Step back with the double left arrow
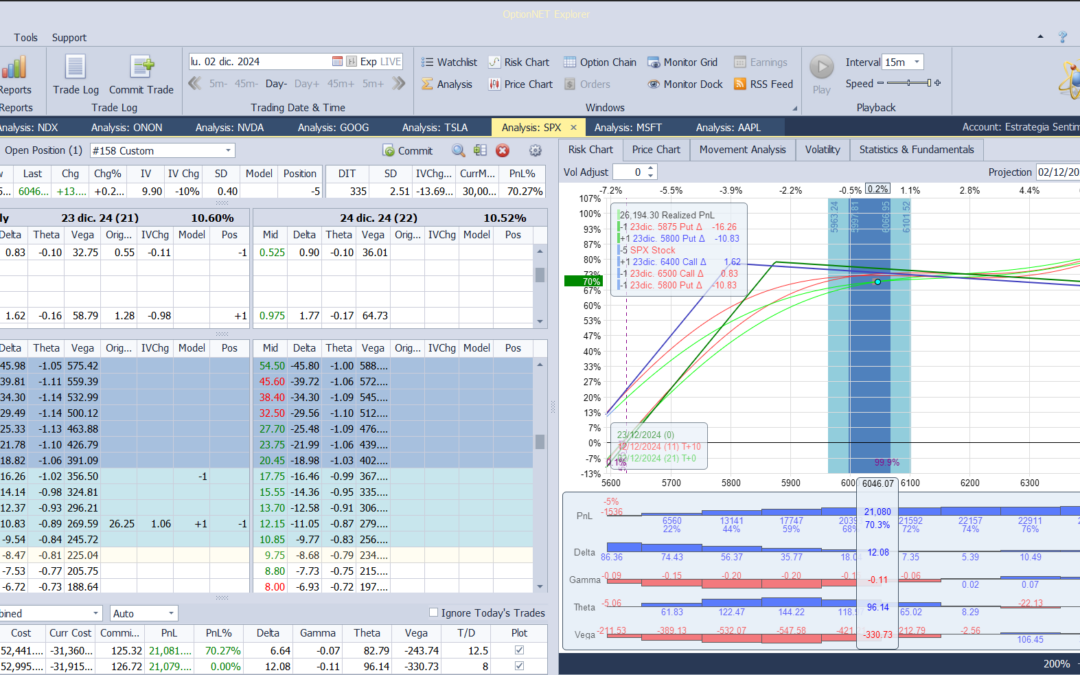 click(x=195, y=83)
